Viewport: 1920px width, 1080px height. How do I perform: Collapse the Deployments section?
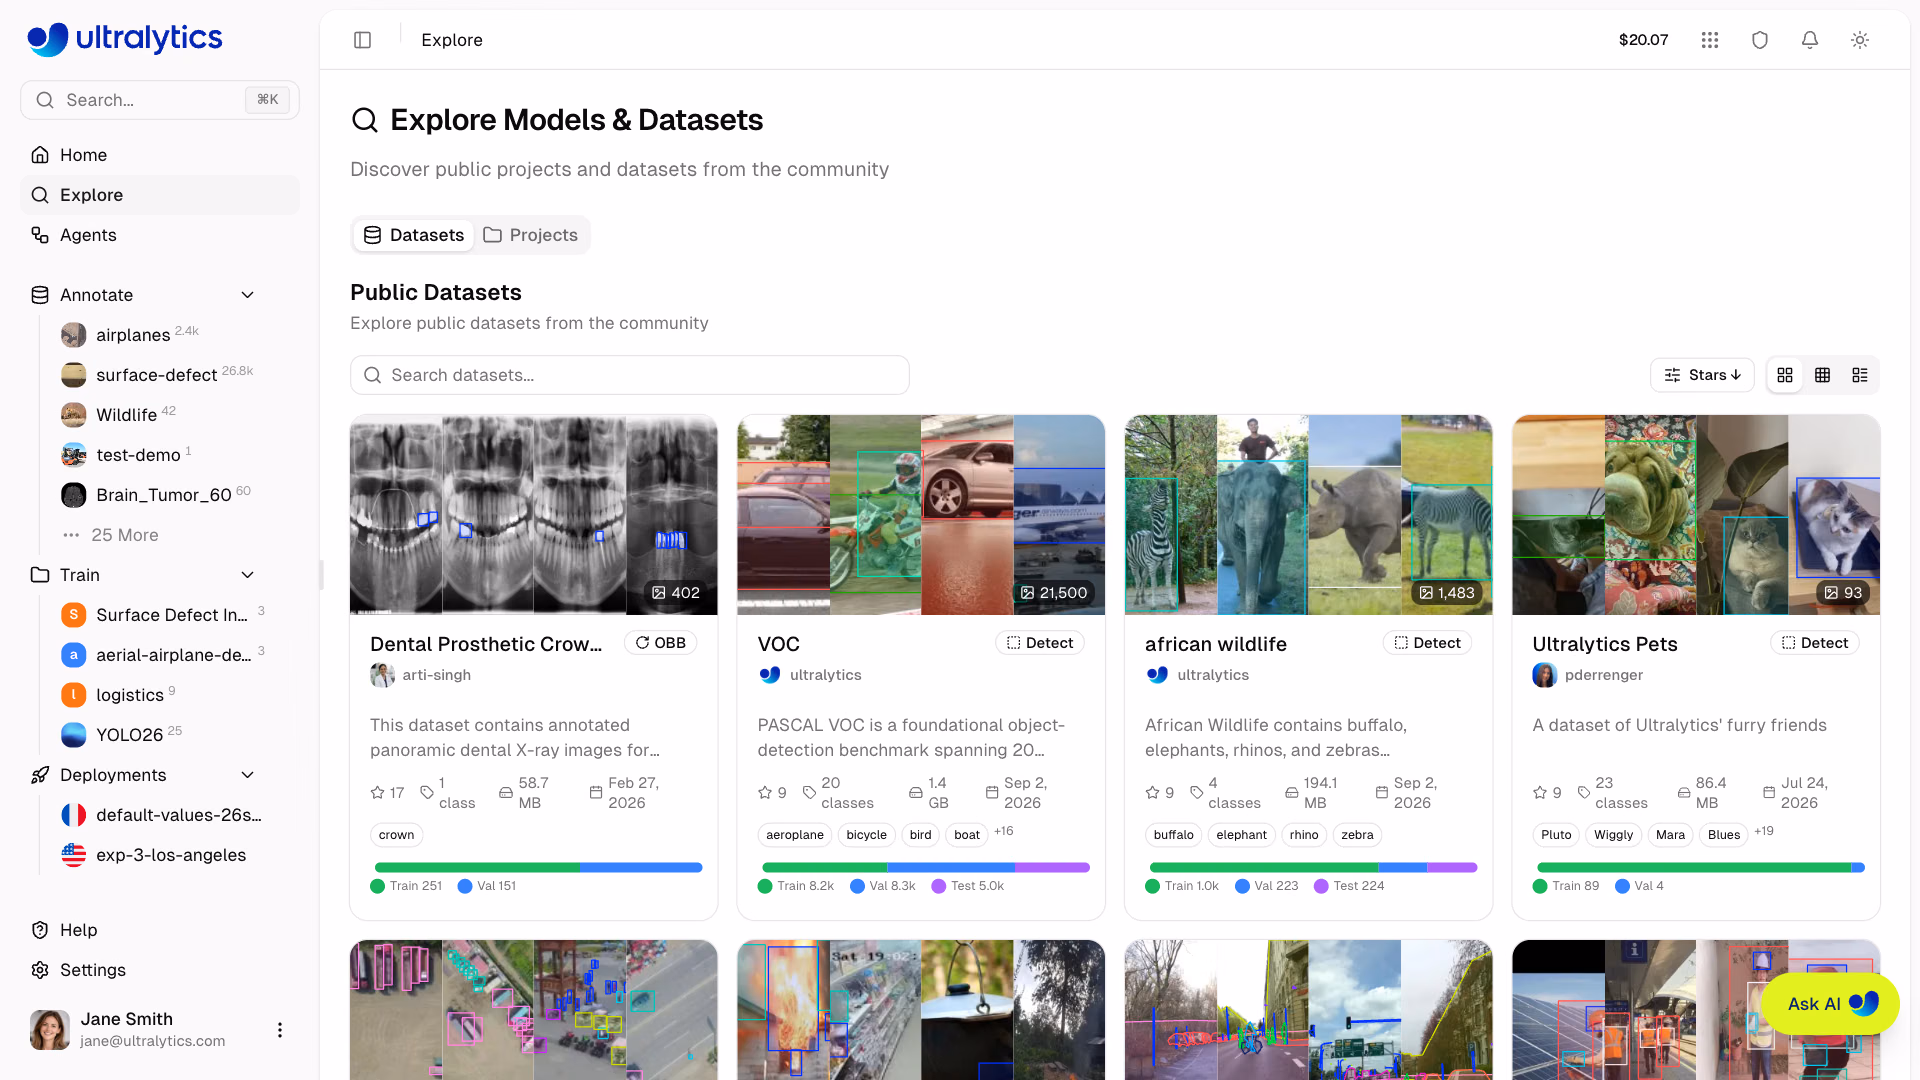tap(248, 775)
